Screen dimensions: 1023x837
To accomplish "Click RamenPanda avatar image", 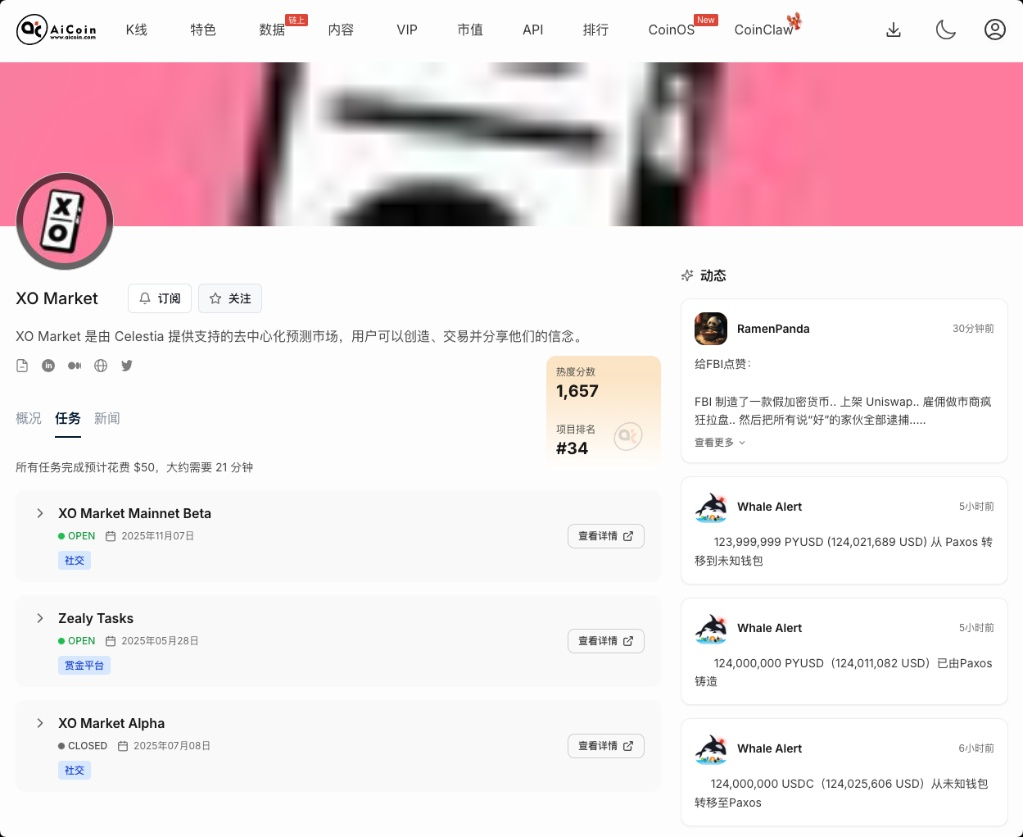I will (x=710, y=328).
